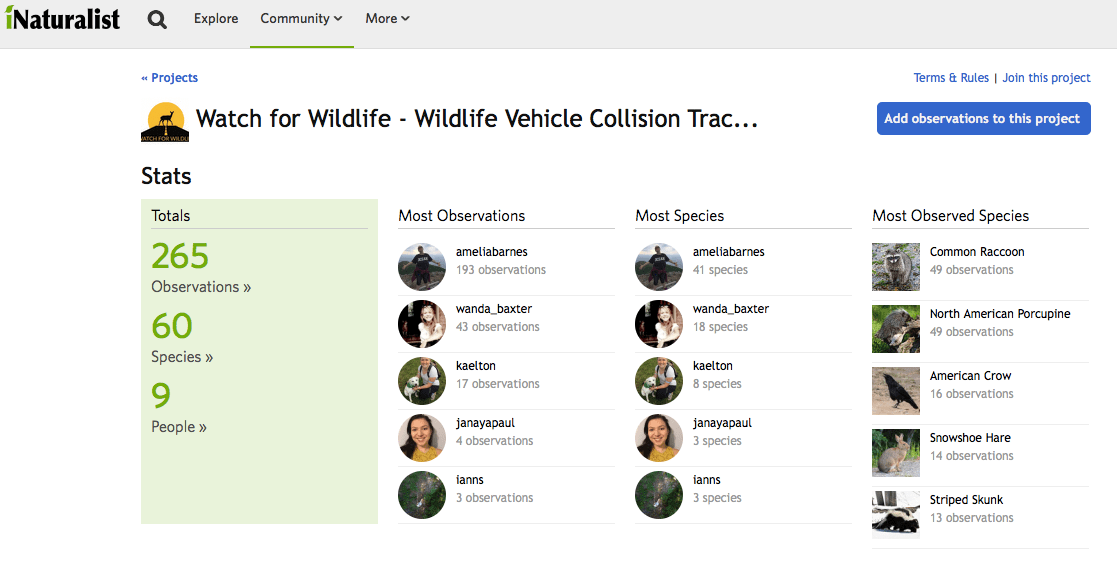
Task: Go back to Projects link
Action: pos(170,78)
